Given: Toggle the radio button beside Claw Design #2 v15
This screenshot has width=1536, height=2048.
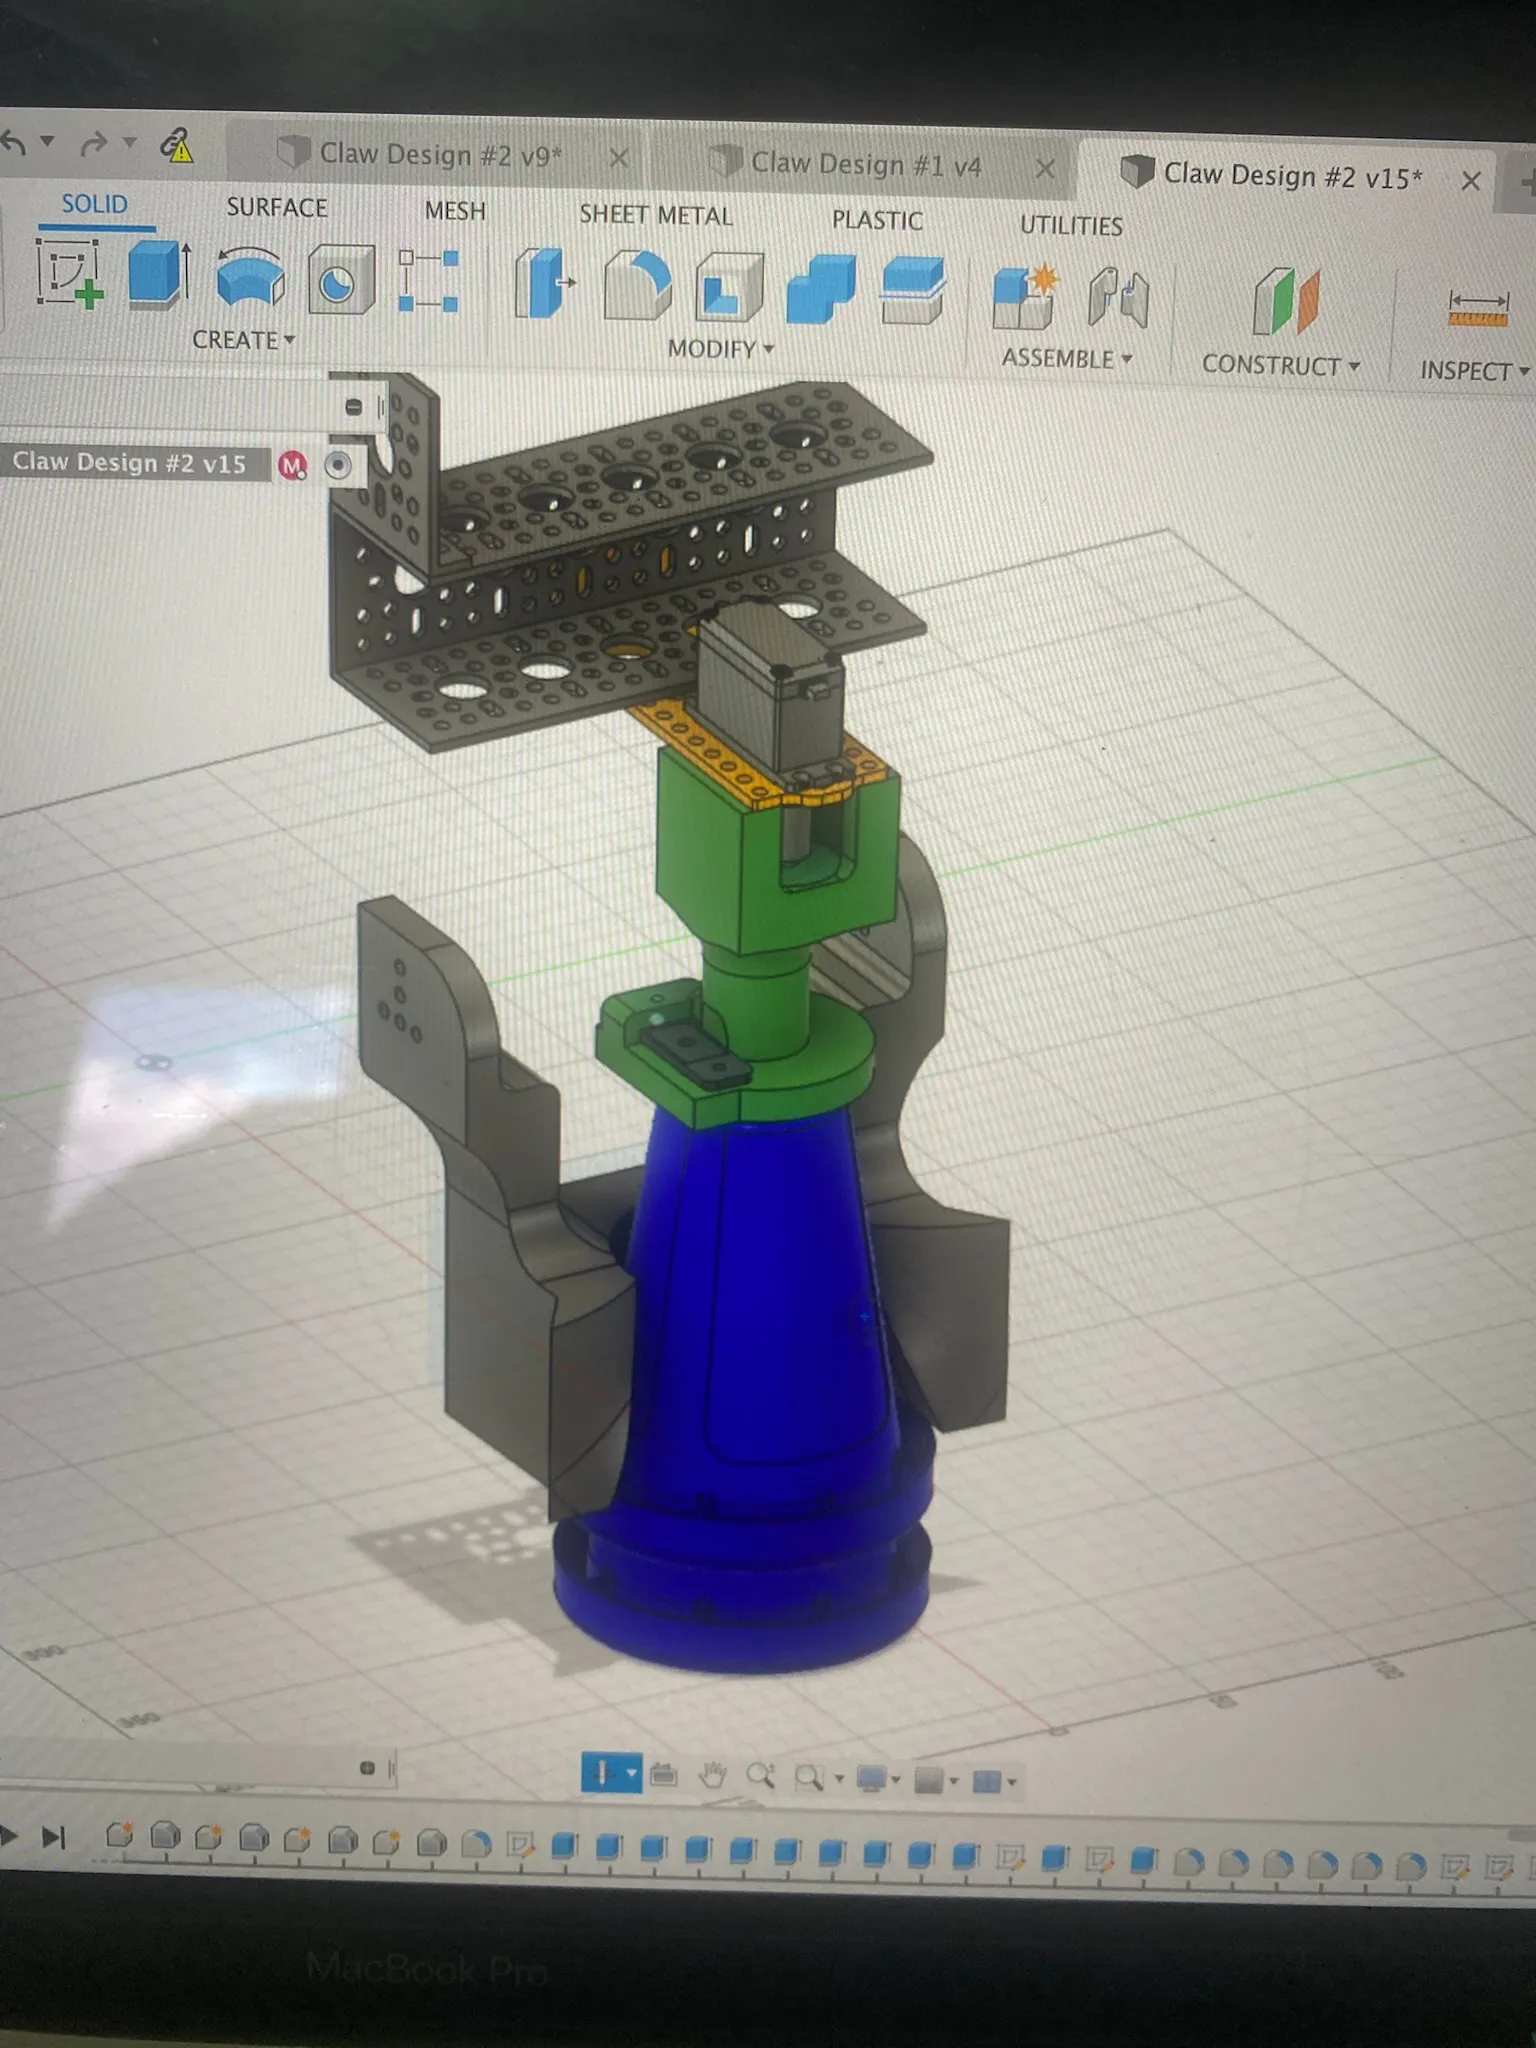Looking at the screenshot, I should coord(338,466).
